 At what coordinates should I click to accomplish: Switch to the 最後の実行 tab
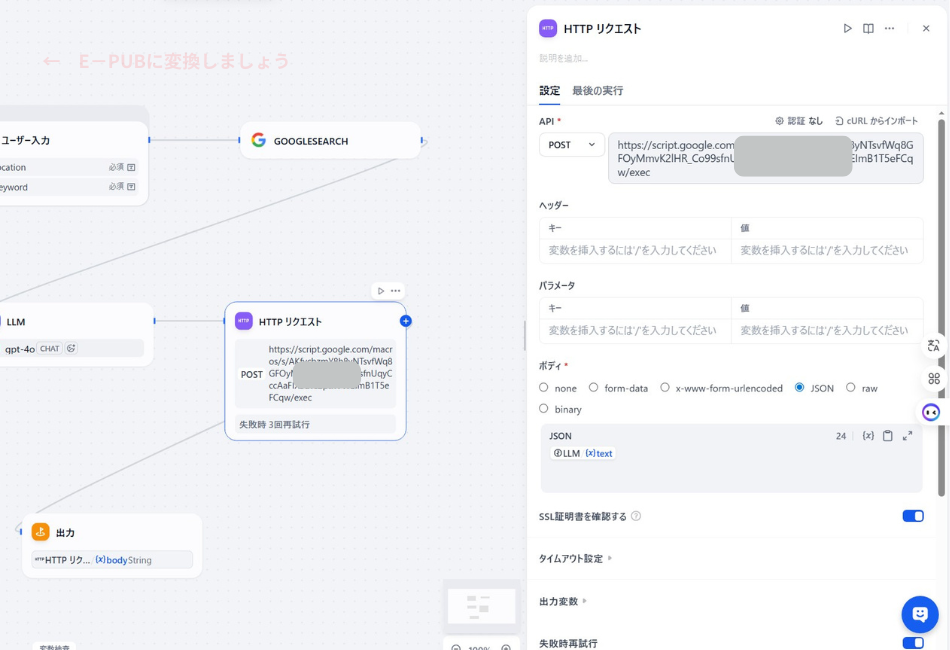pyautogui.click(x=598, y=90)
